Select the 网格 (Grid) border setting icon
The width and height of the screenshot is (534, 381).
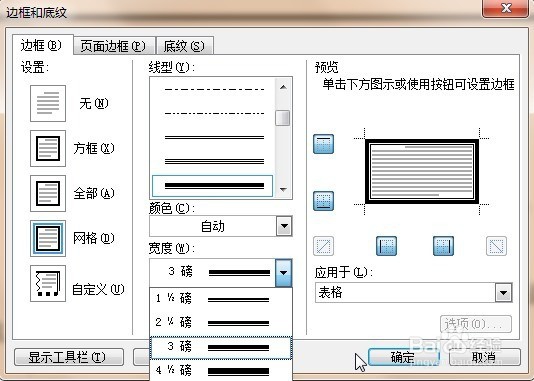tap(48, 238)
